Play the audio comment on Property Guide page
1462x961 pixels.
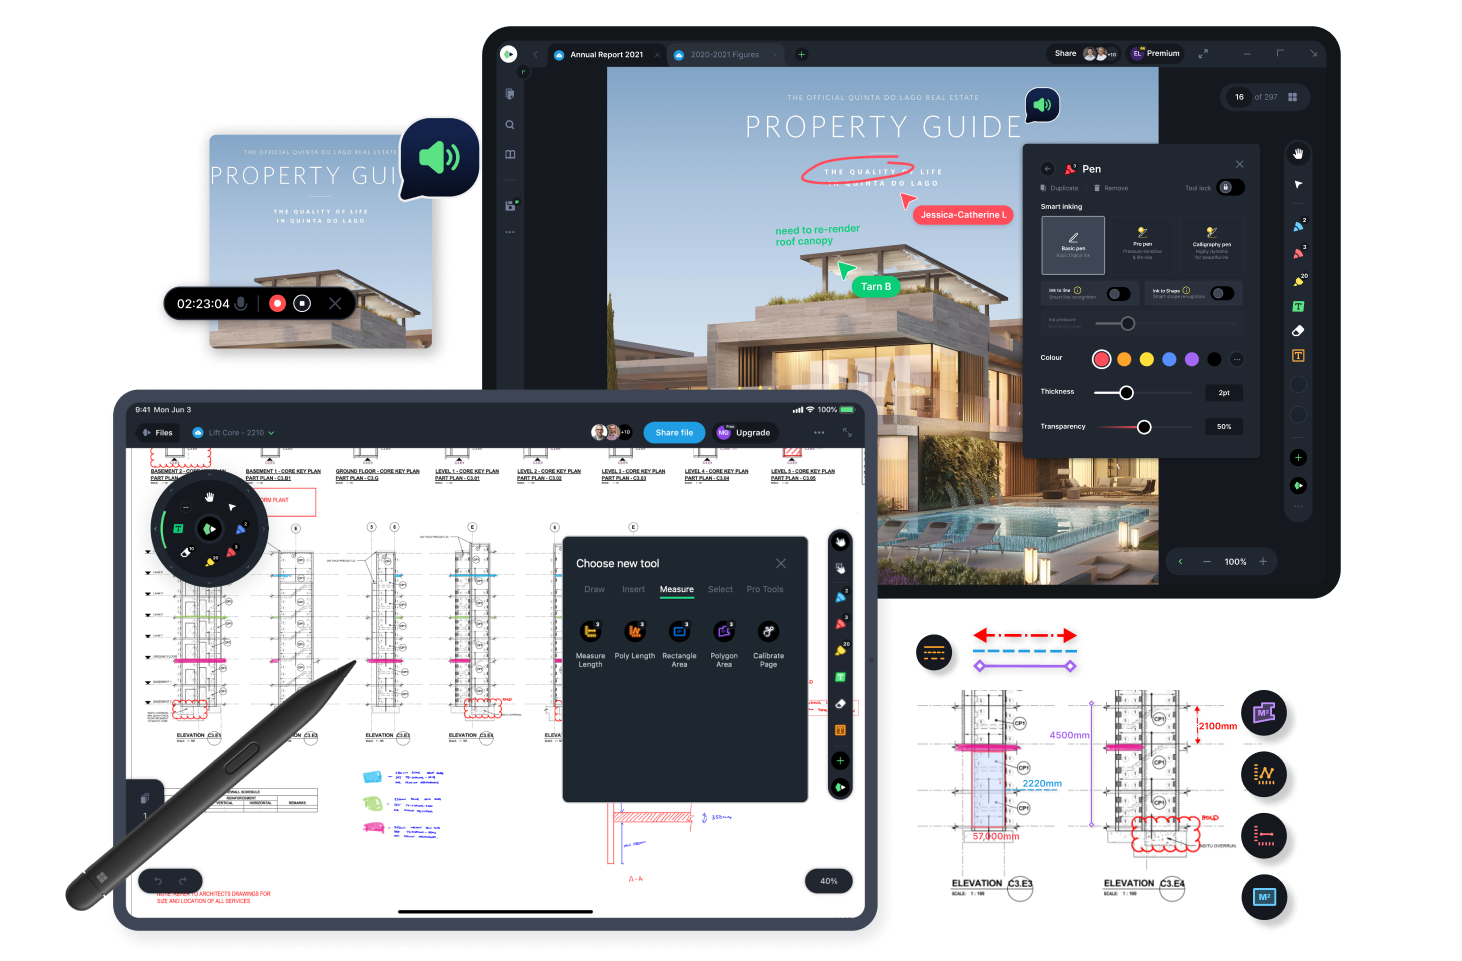click(x=1042, y=104)
